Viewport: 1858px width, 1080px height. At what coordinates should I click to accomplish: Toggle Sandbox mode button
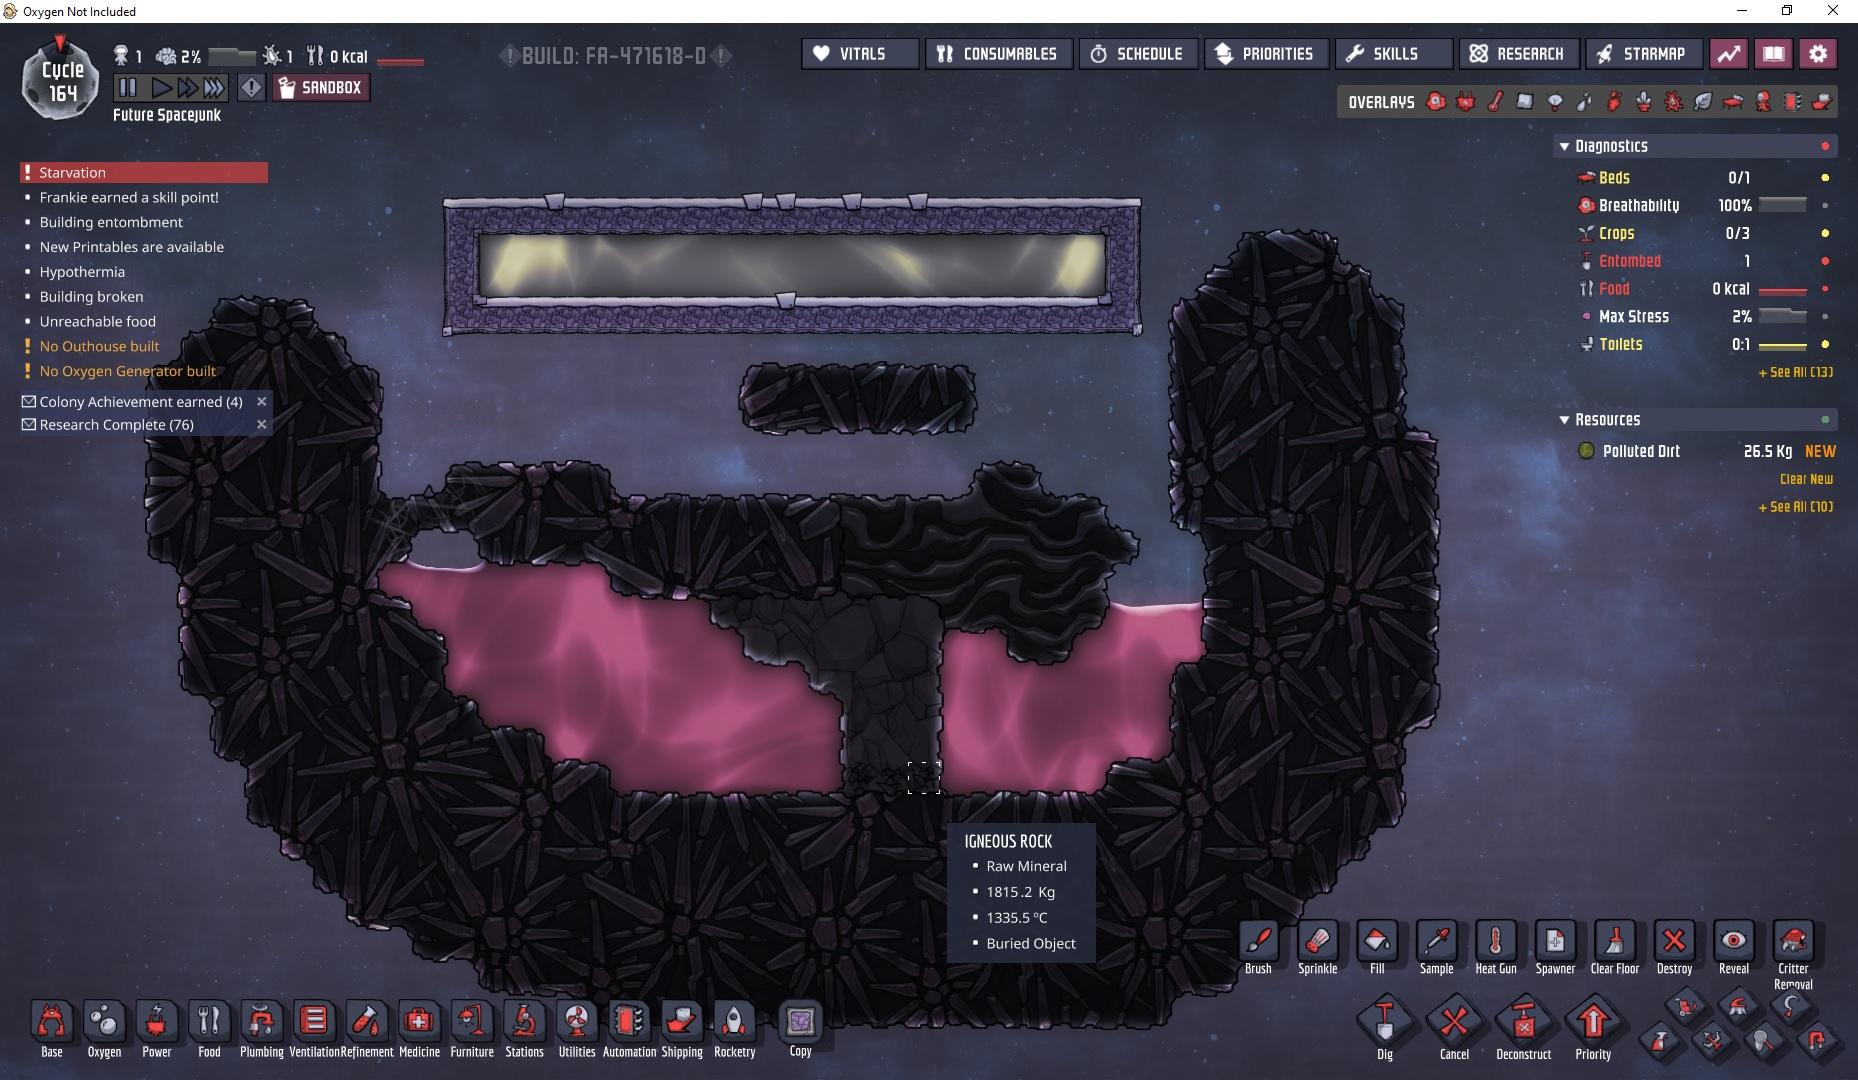point(320,88)
